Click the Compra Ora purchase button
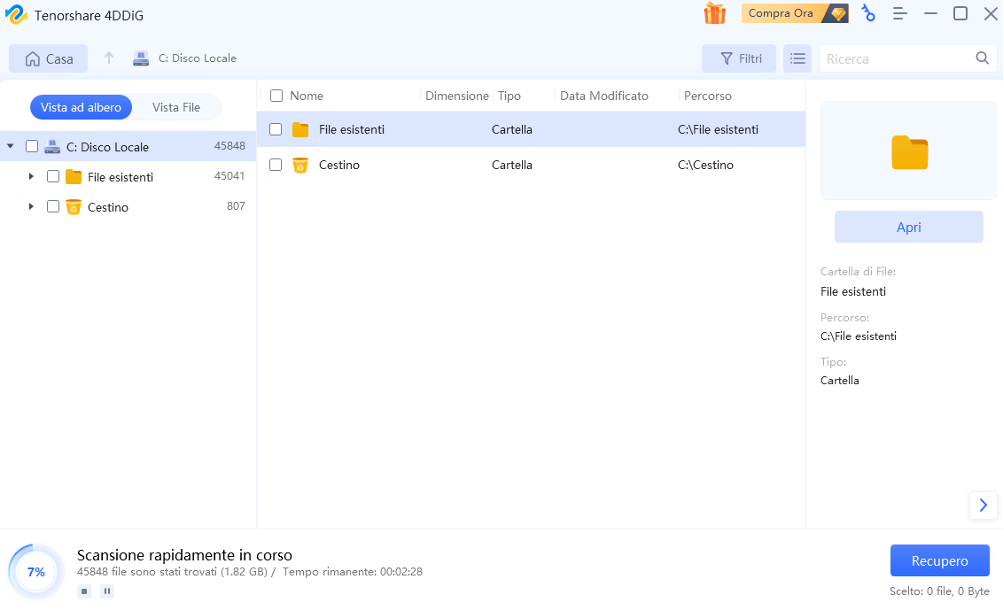The width and height of the screenshot is (1004, 610). pos(795,13)
